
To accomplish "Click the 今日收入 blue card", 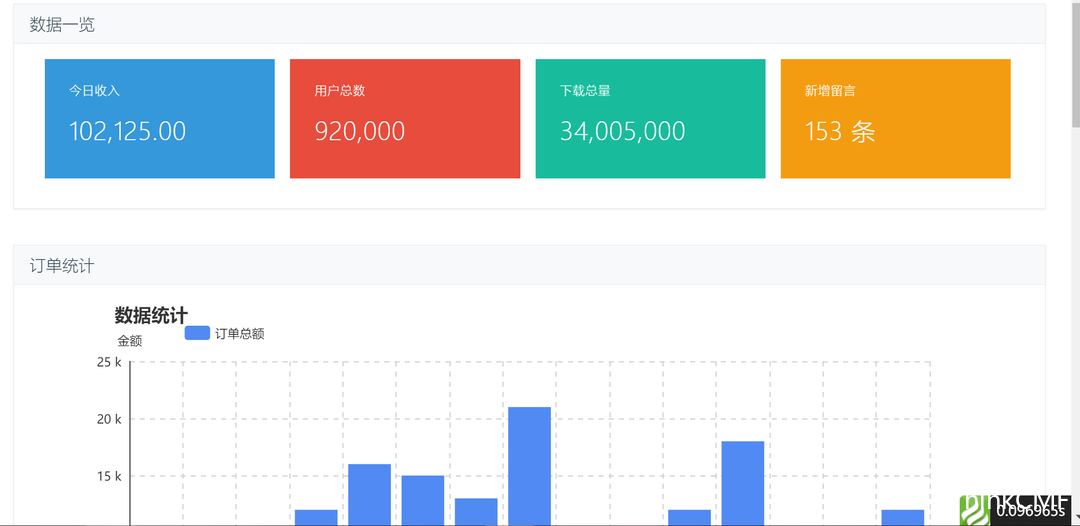I will point(160,118).
